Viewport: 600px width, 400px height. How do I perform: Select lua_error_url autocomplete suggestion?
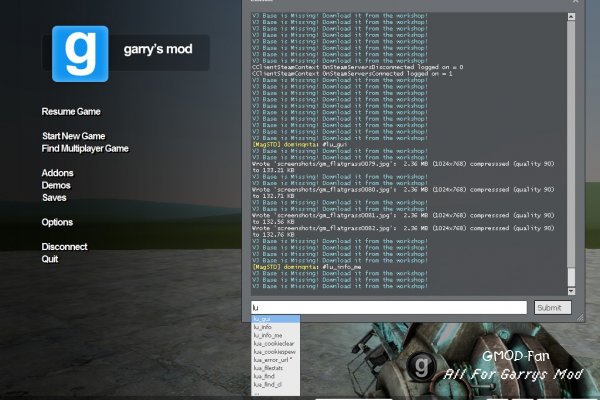[275, 360]
